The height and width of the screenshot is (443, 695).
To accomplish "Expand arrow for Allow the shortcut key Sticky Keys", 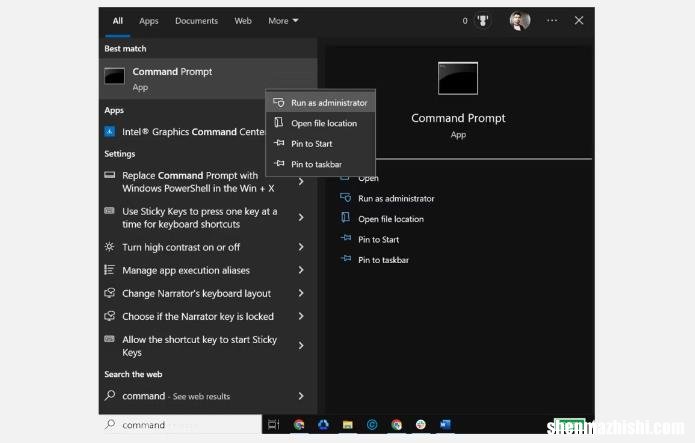I will [301, 345].
